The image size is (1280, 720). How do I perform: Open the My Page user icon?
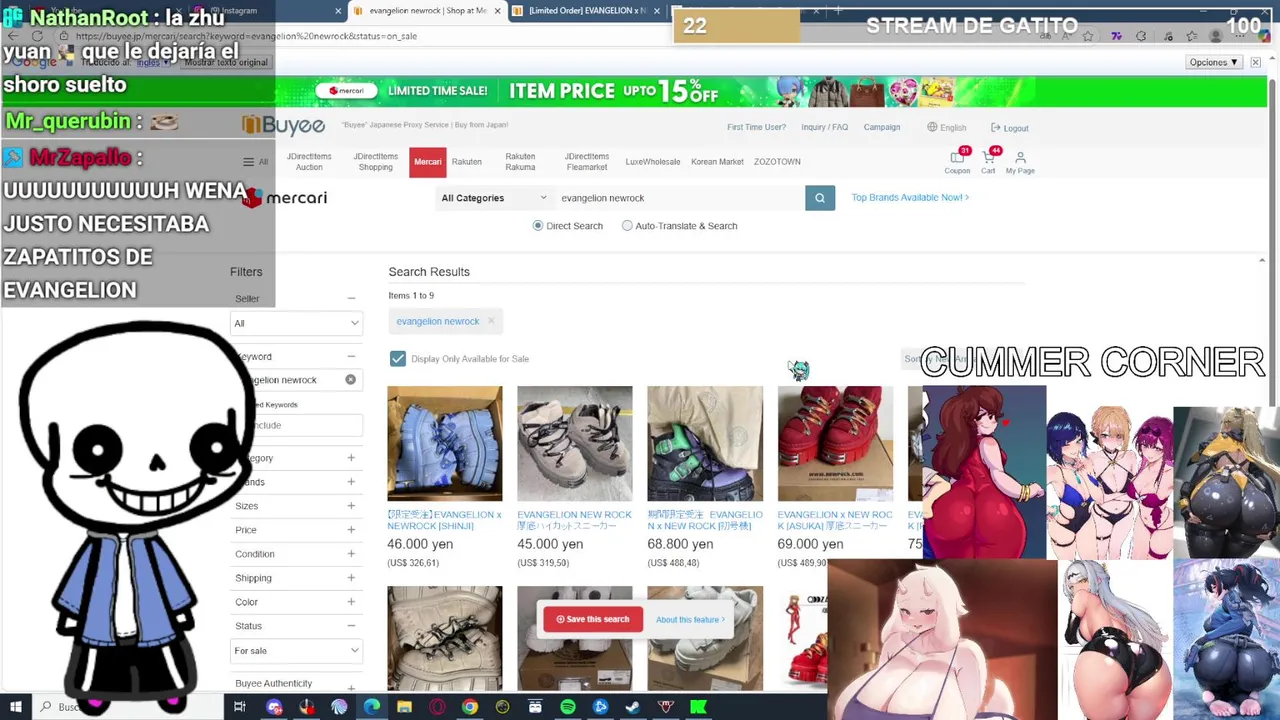pyautogui.click(x=1020, y=163)
